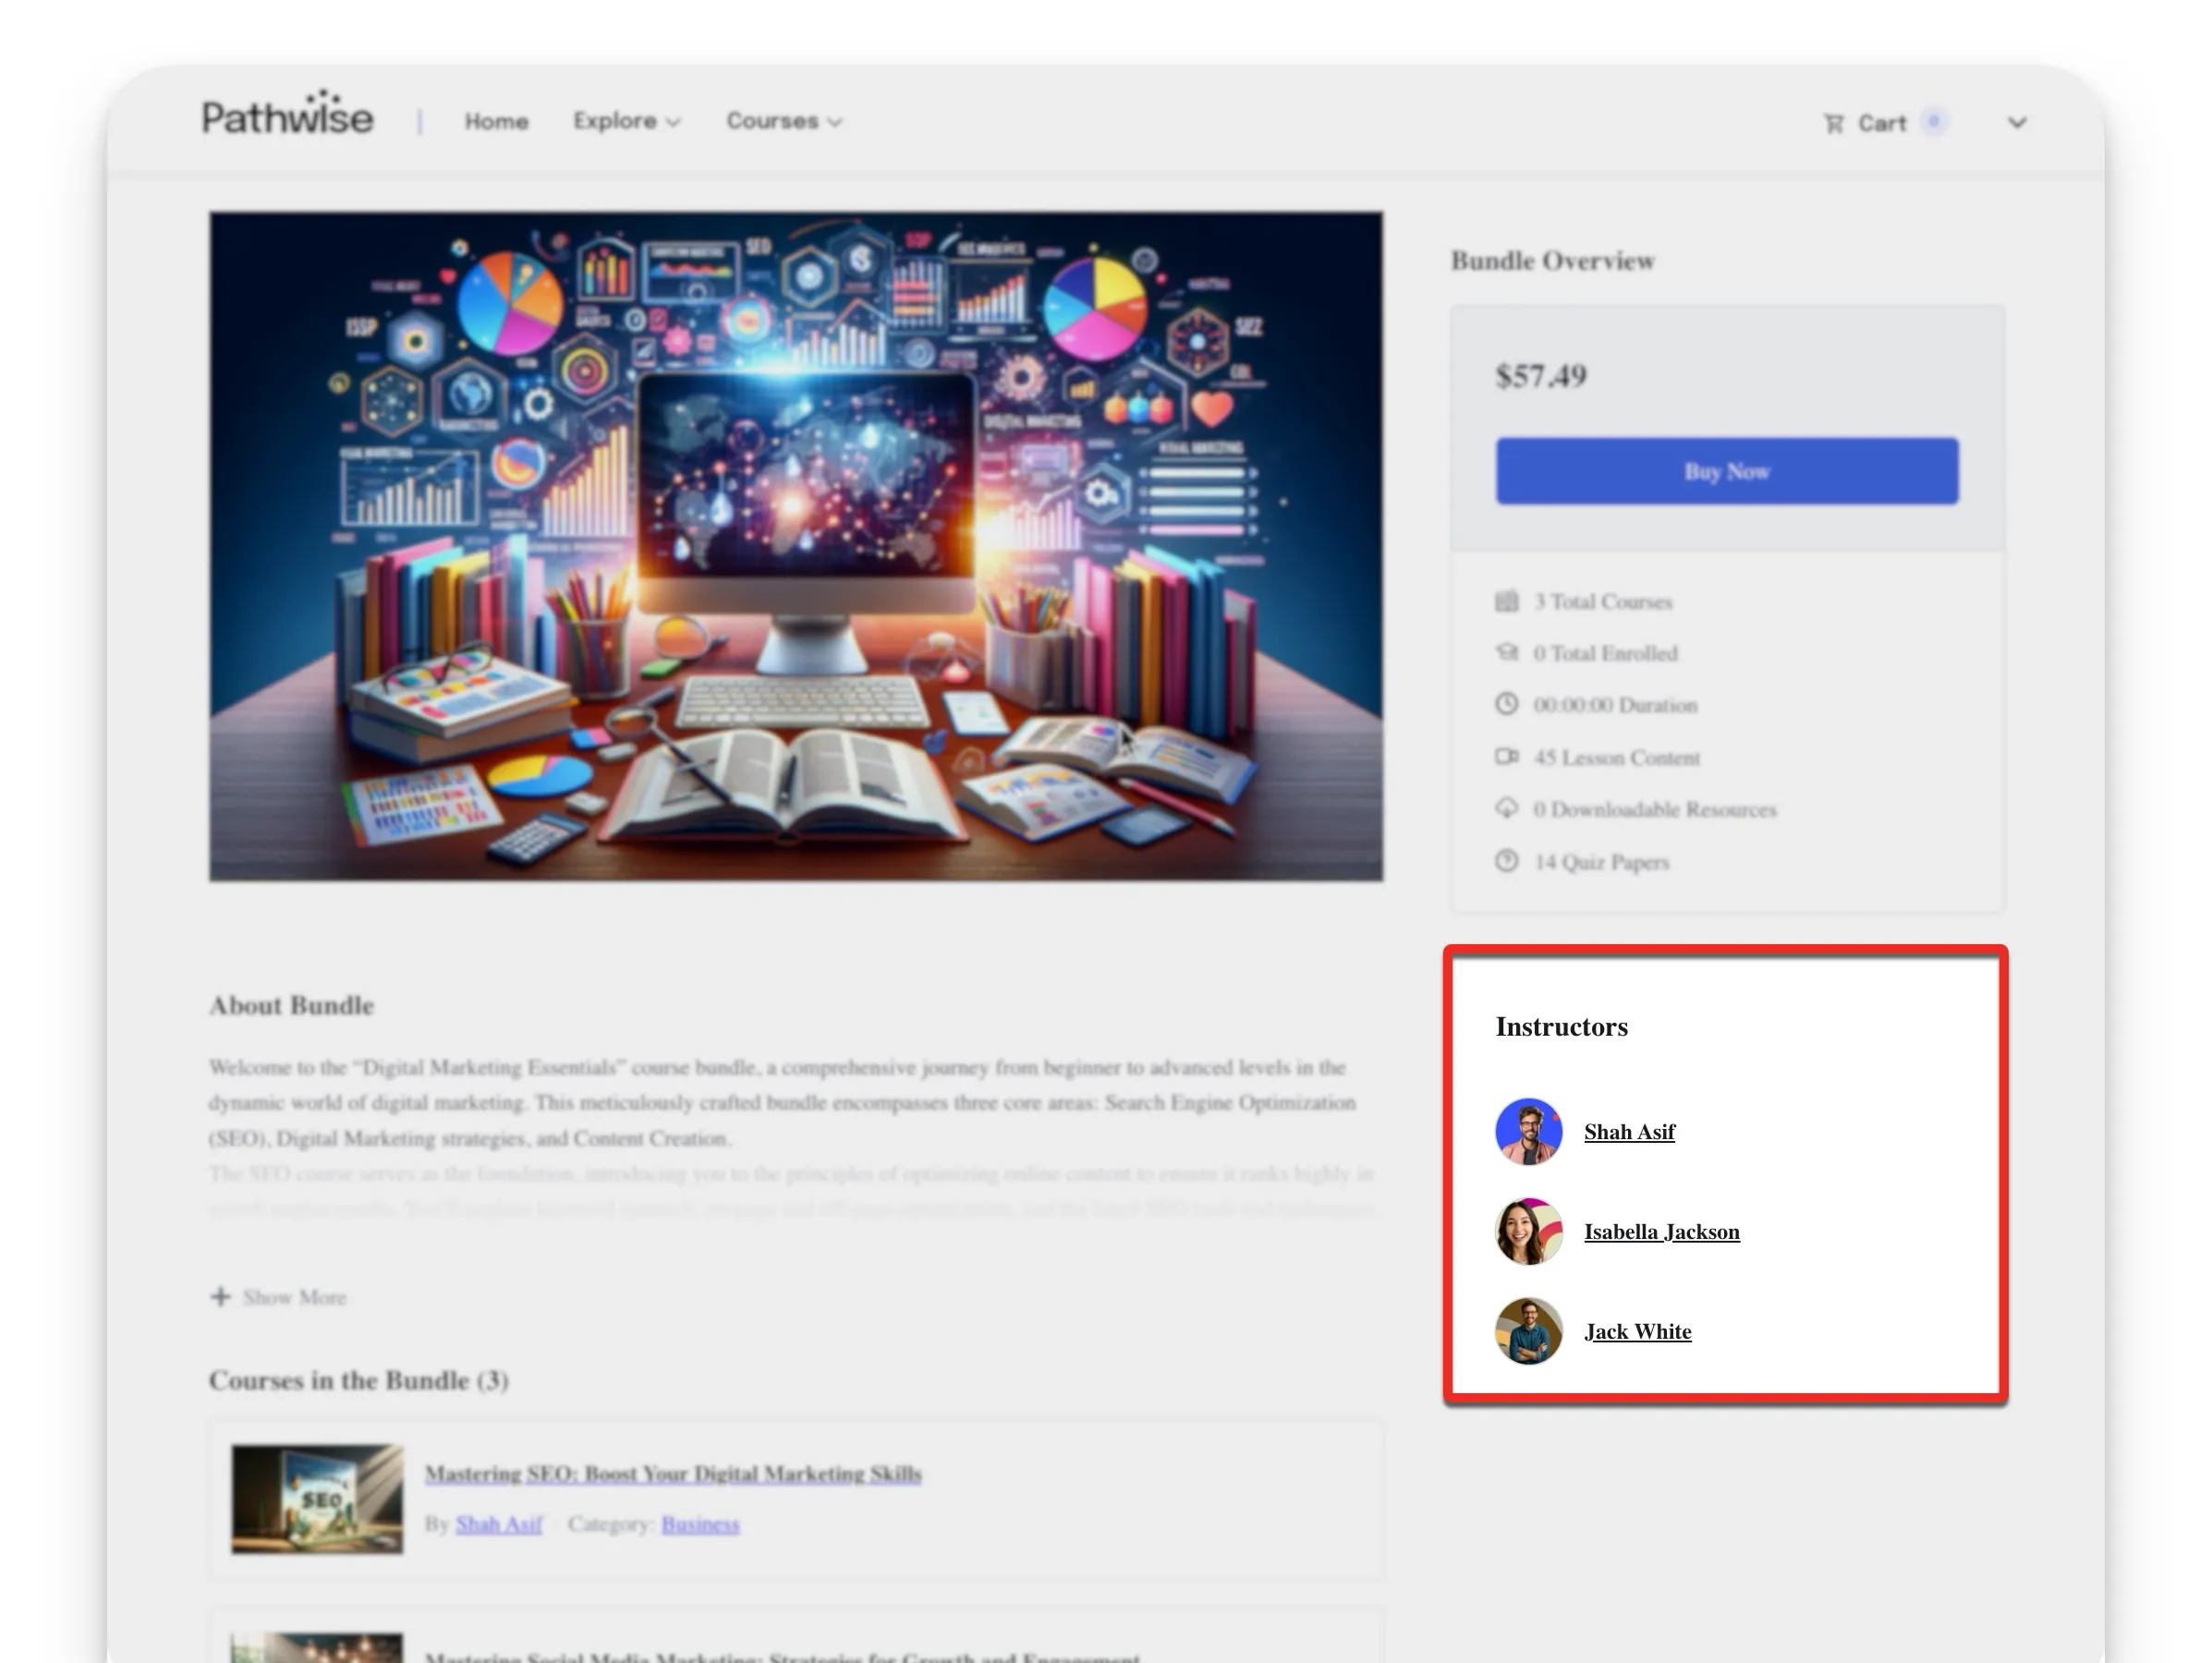Open Jack White instructor profile link
This screenshot has width=2212, height=1663.
[x=1638, y=1332]
